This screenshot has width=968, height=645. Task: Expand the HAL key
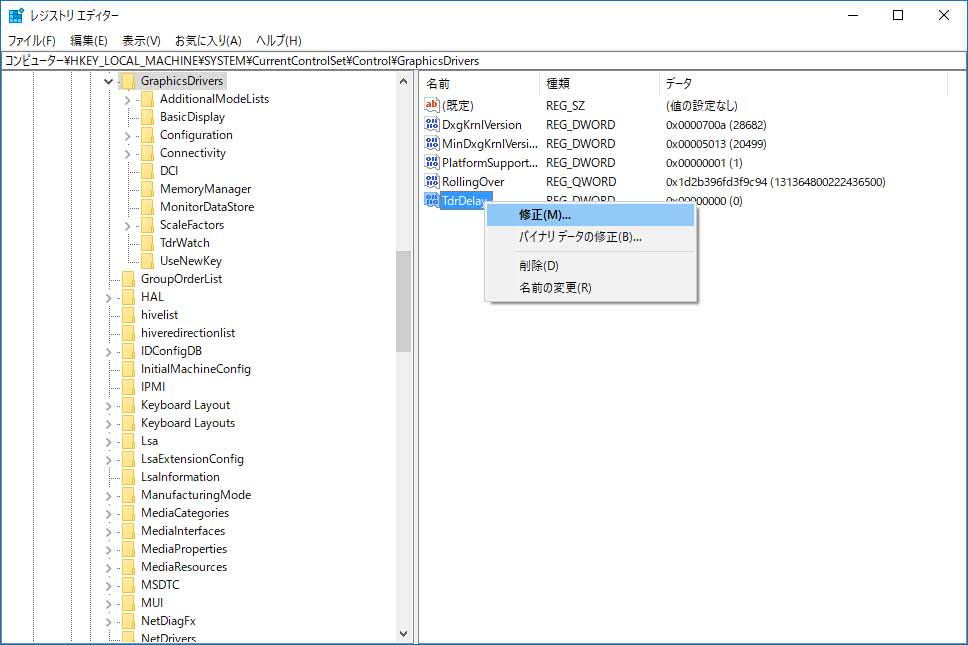click(x=109, y=298)
